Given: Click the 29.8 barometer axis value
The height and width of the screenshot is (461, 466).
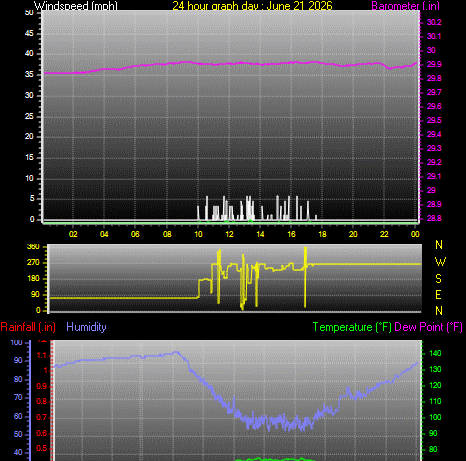Looking at the screenshot, I should click(434, 78).
